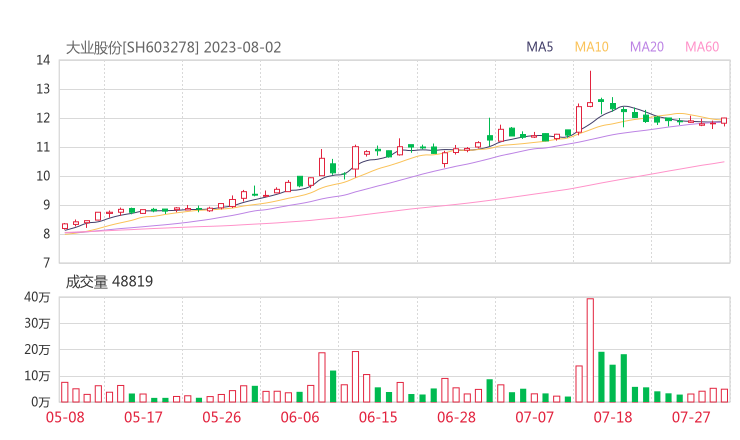Viewport: 740px width, 440px height.
Task: Click the price axis value 13
Action: (43, 89)
